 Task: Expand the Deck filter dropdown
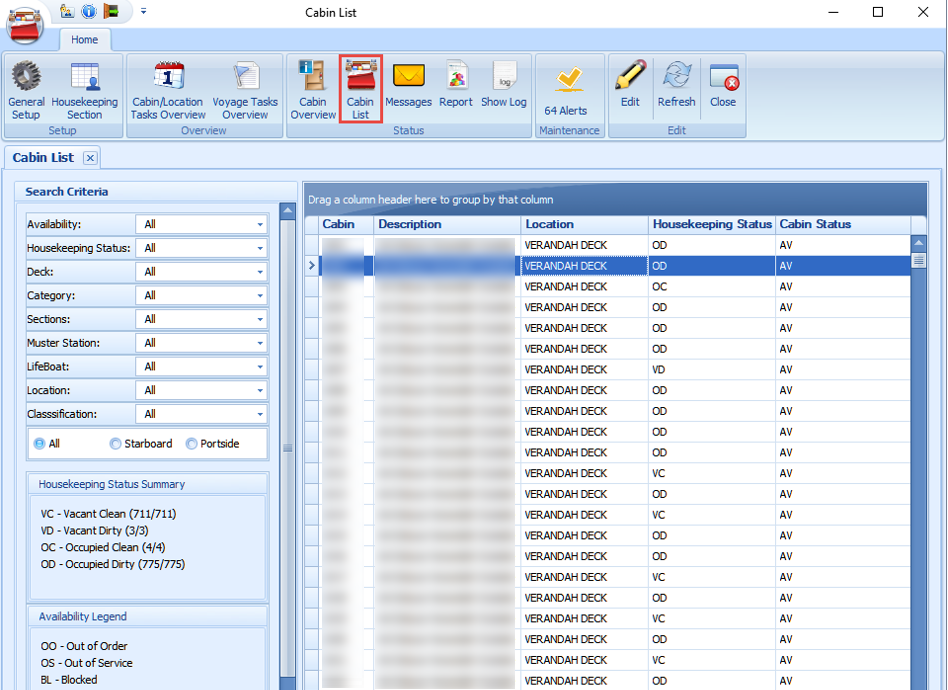[260, 271]
